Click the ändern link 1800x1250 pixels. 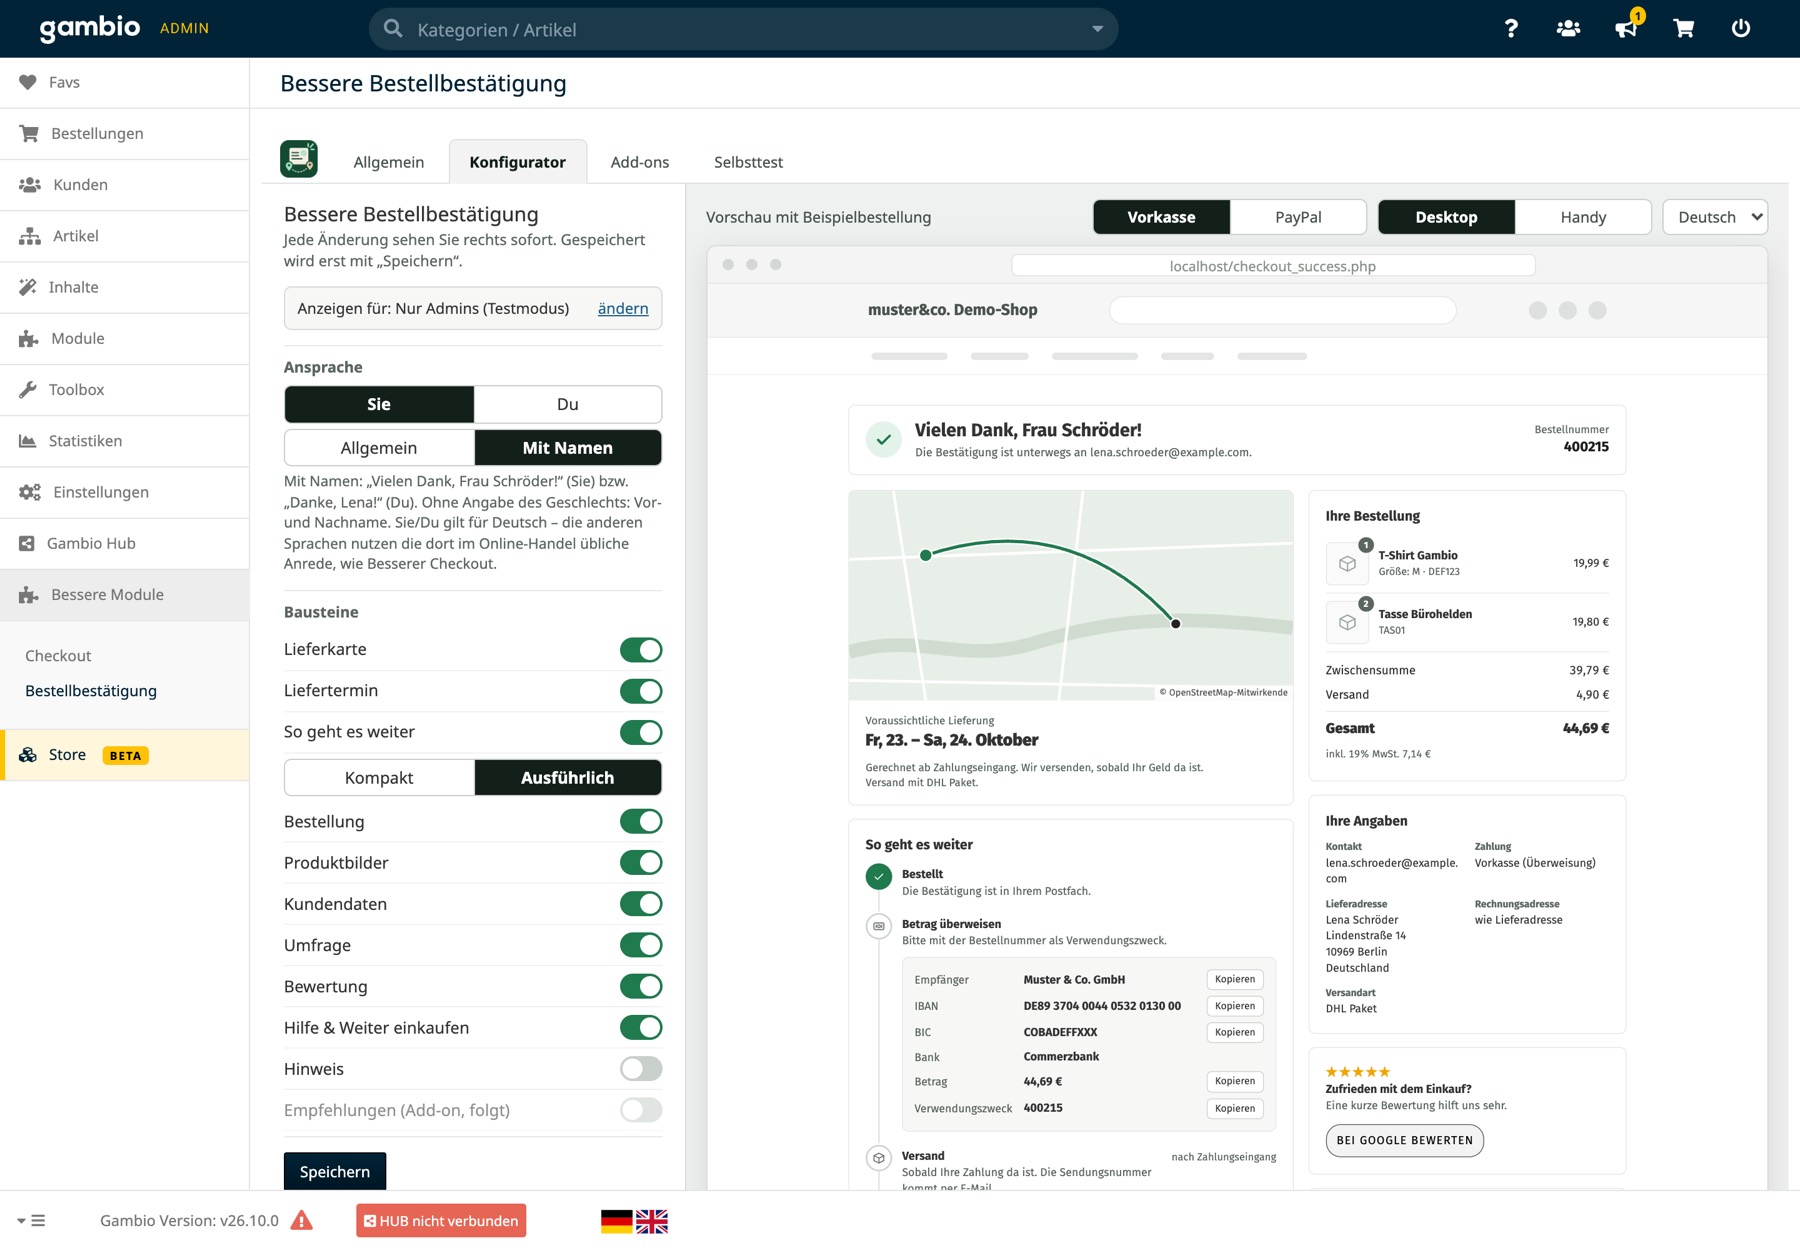point(623,308)
